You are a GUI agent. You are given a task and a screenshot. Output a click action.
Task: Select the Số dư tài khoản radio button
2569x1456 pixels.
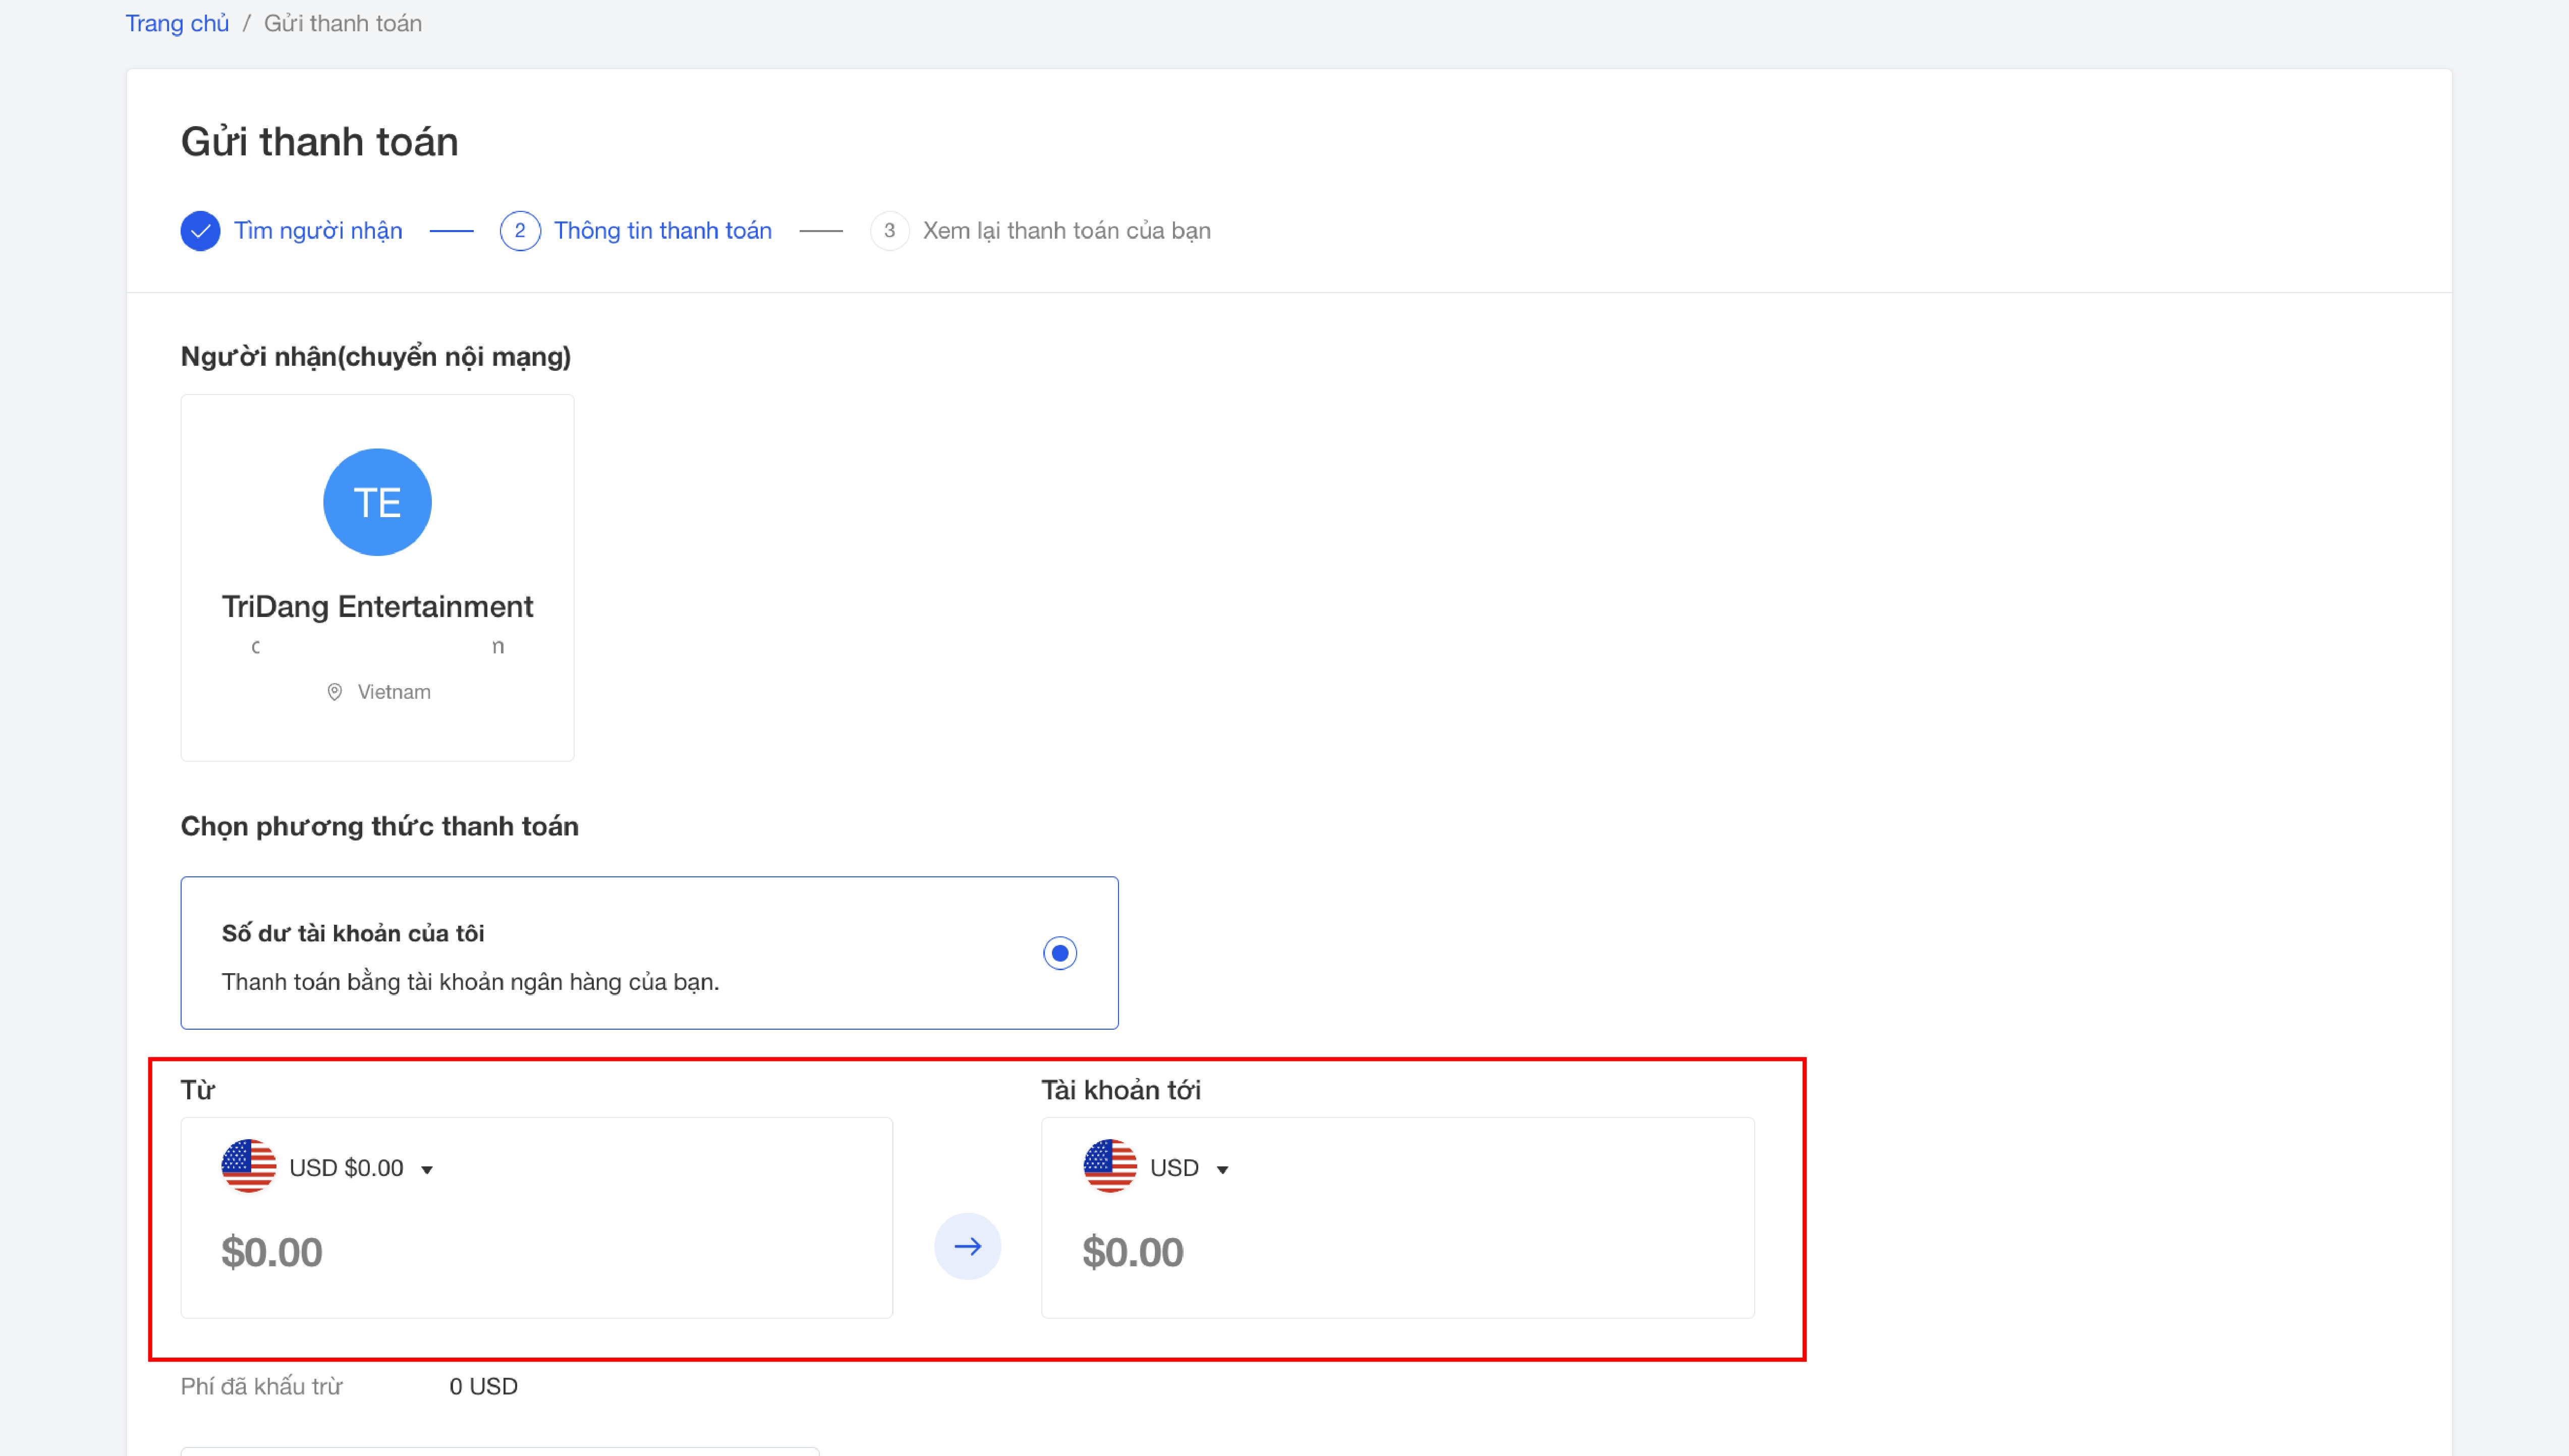[1059, 953]
